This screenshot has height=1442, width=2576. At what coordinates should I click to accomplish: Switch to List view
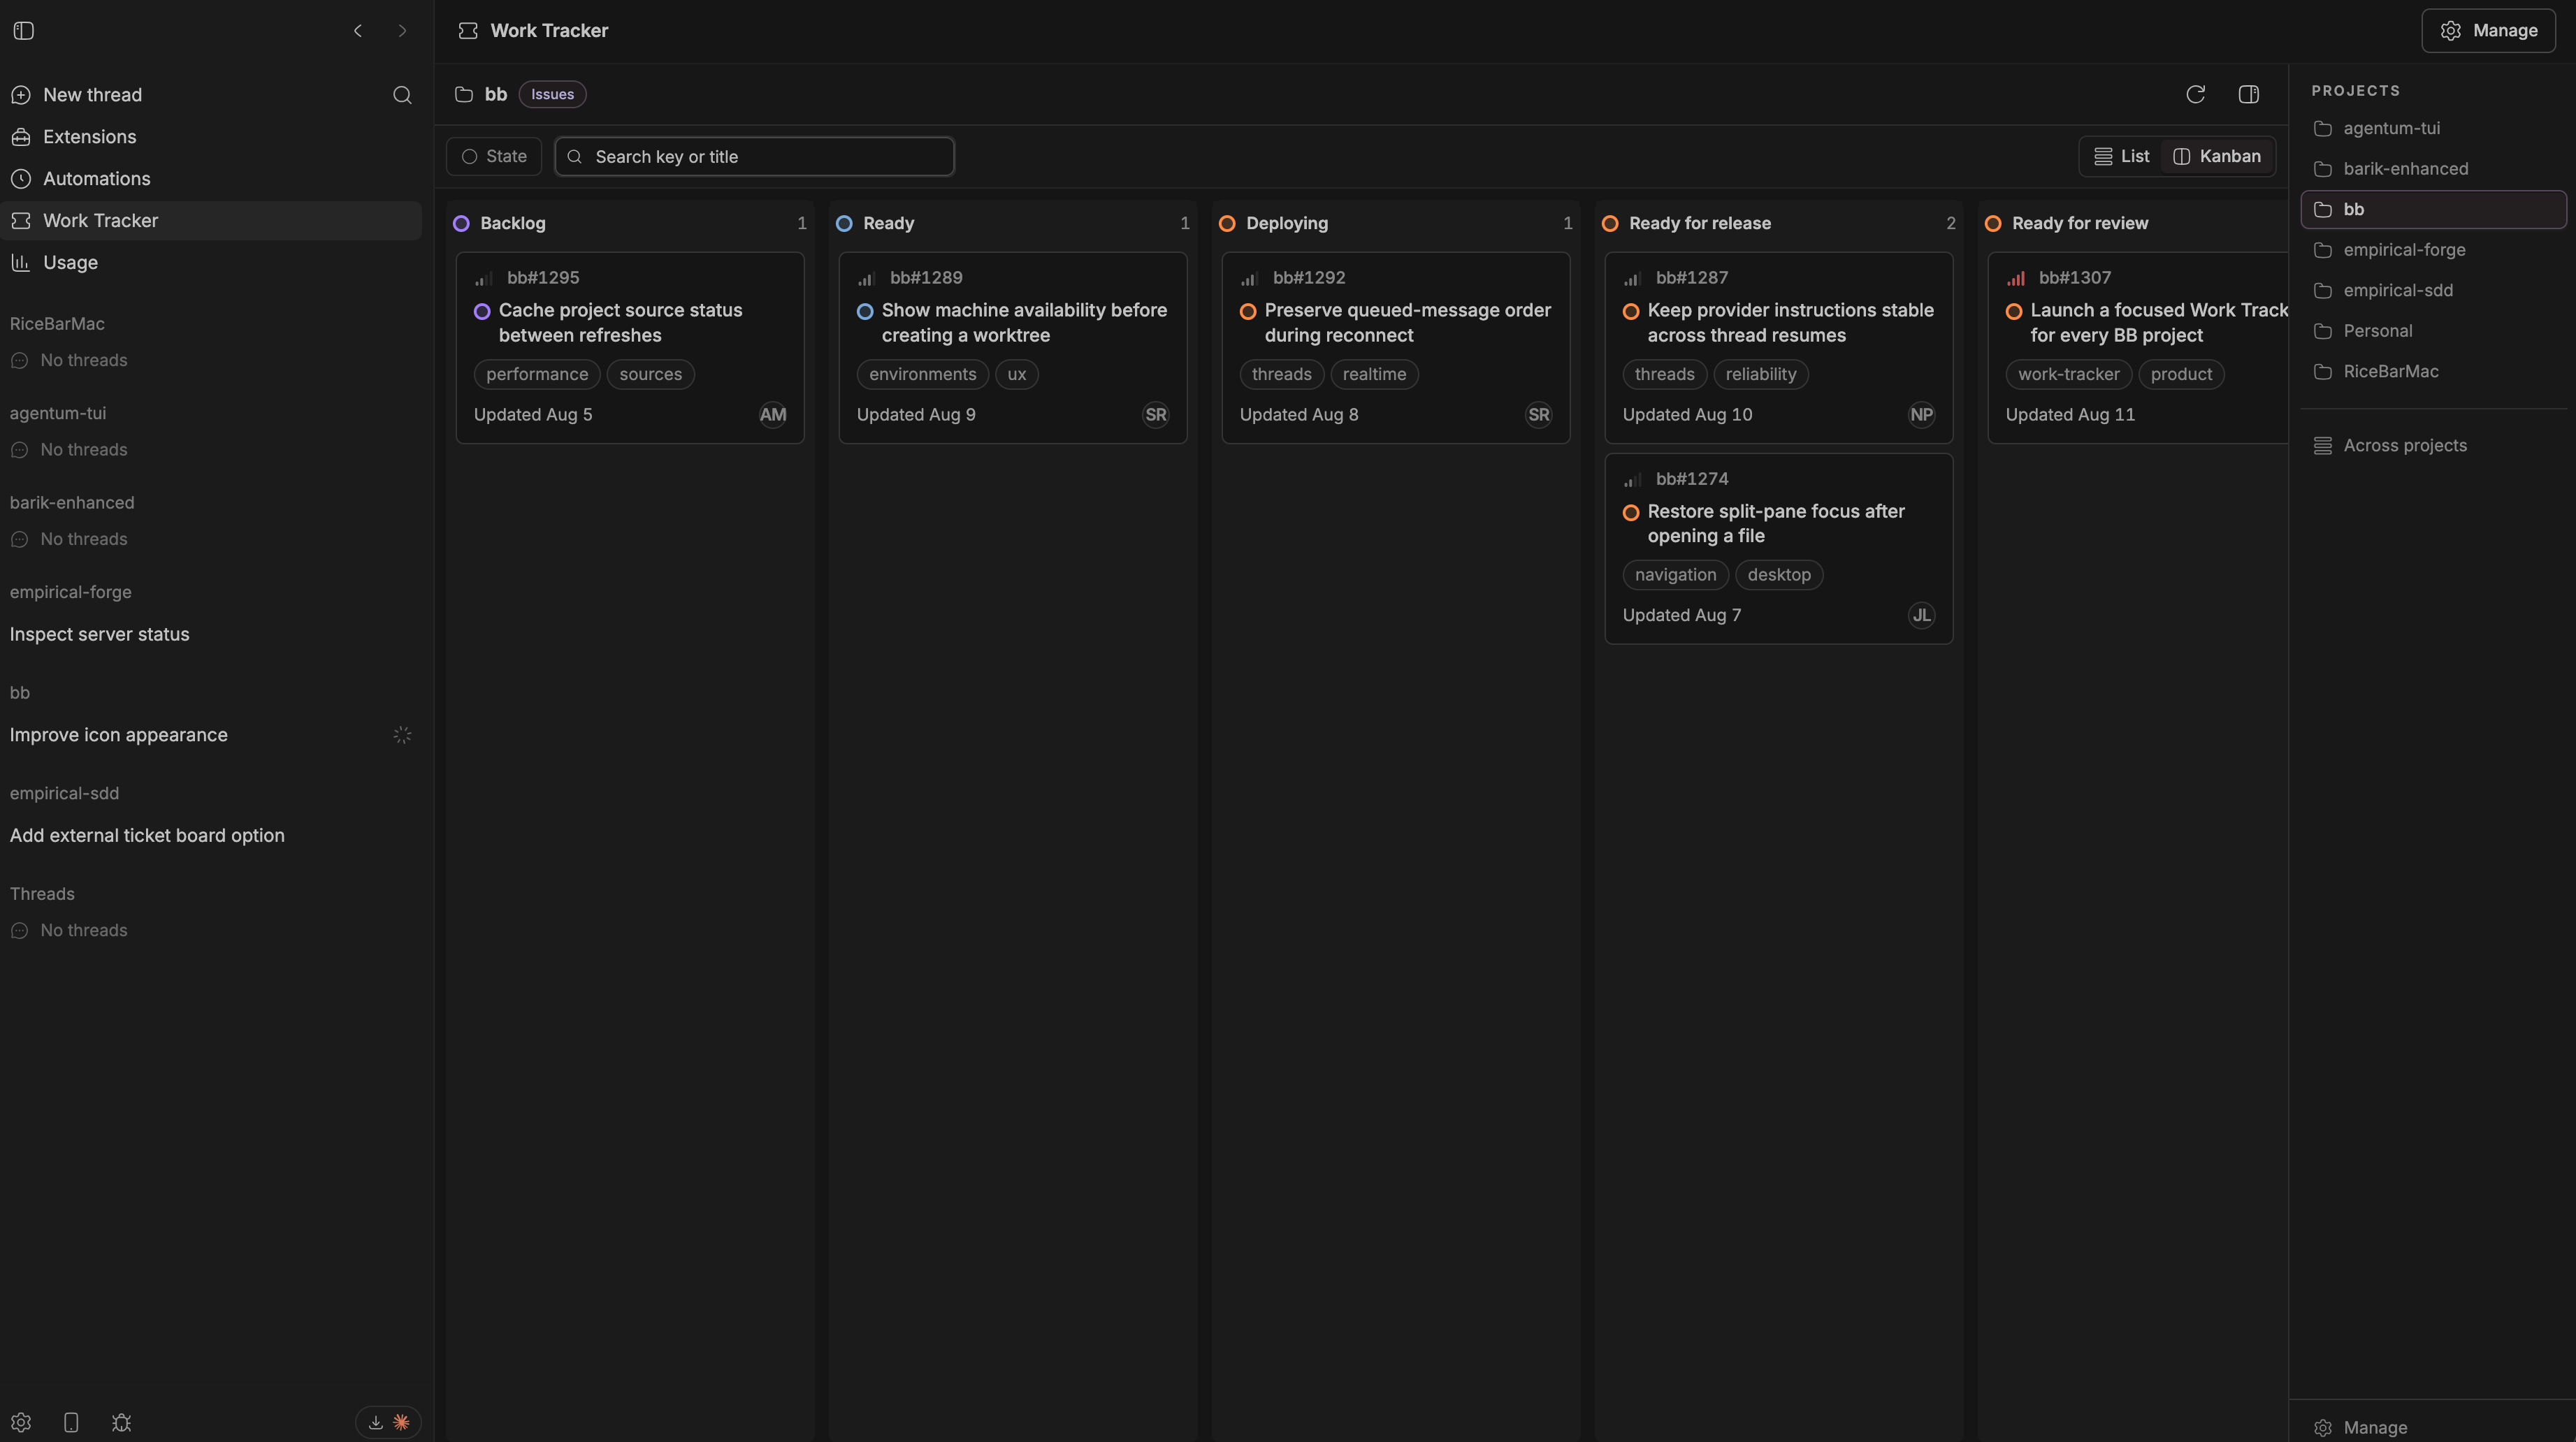click(2121, 156)
